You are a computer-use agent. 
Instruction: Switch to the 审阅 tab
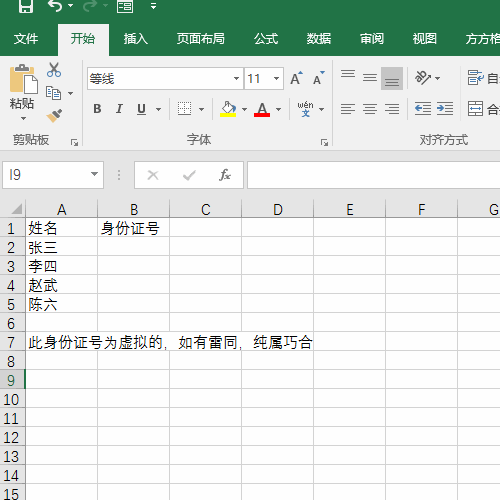[372, 39]
